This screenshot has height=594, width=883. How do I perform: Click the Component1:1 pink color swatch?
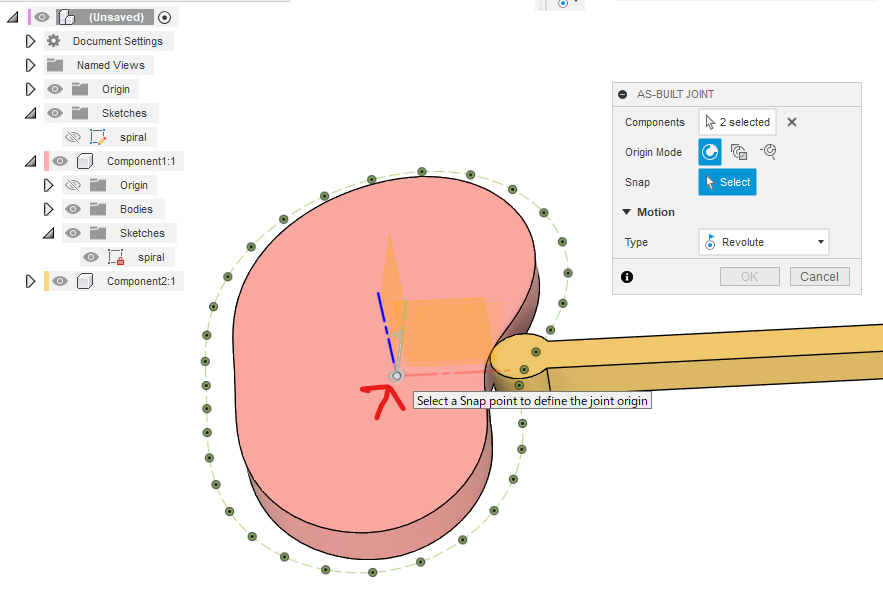[46, 161]
